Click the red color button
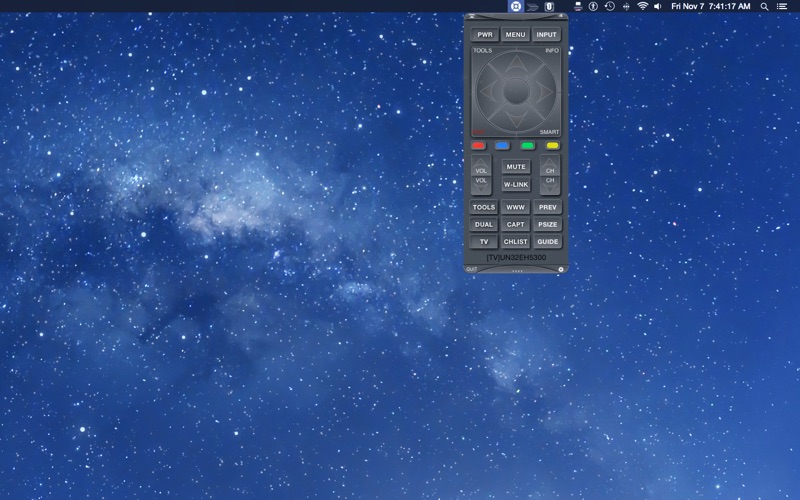800x500 pixels. point(479,146)
